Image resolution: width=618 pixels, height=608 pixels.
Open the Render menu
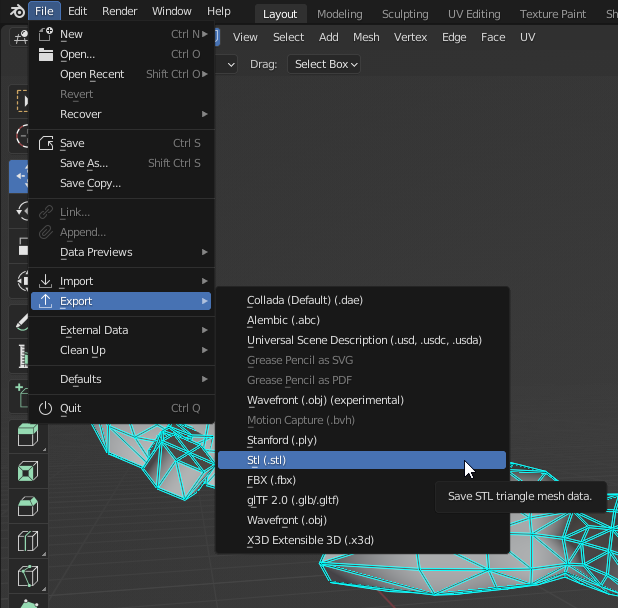coord(119,11)
